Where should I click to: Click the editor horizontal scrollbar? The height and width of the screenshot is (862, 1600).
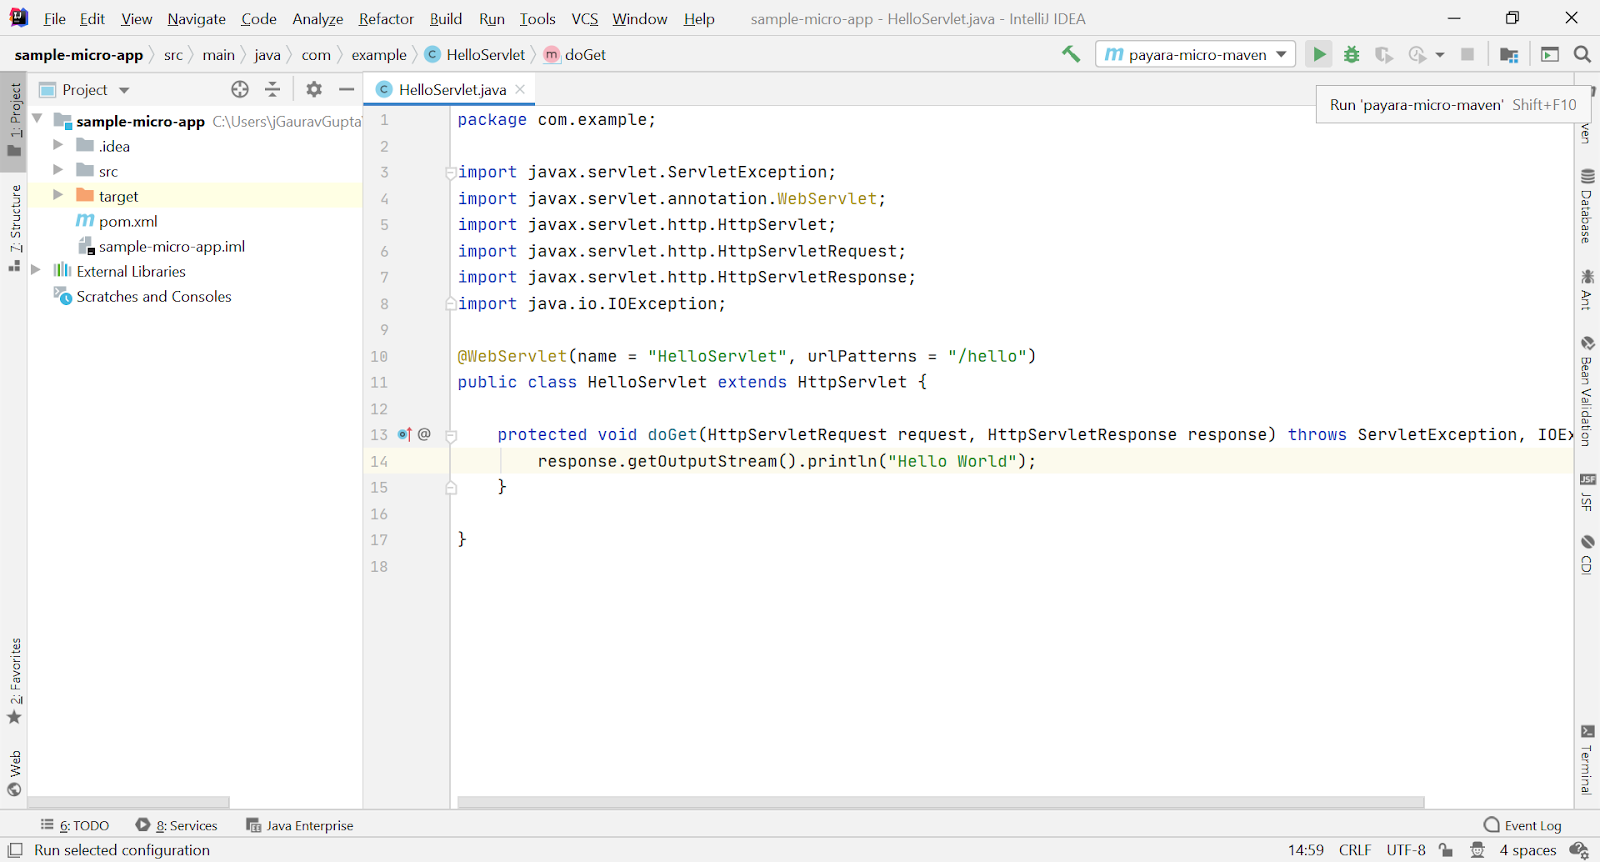coord(940,802)
